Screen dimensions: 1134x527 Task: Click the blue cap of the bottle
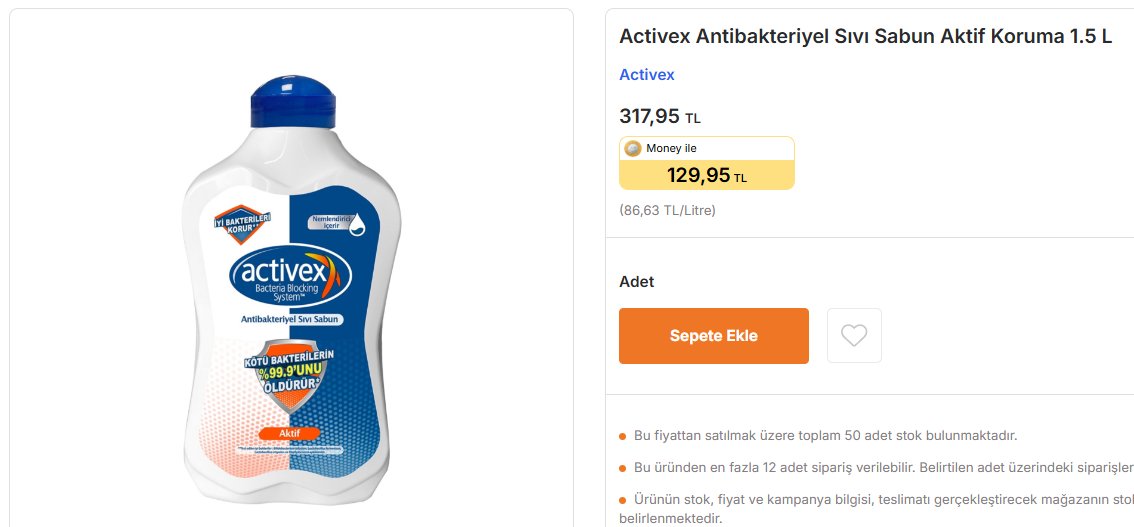[294, 102]
